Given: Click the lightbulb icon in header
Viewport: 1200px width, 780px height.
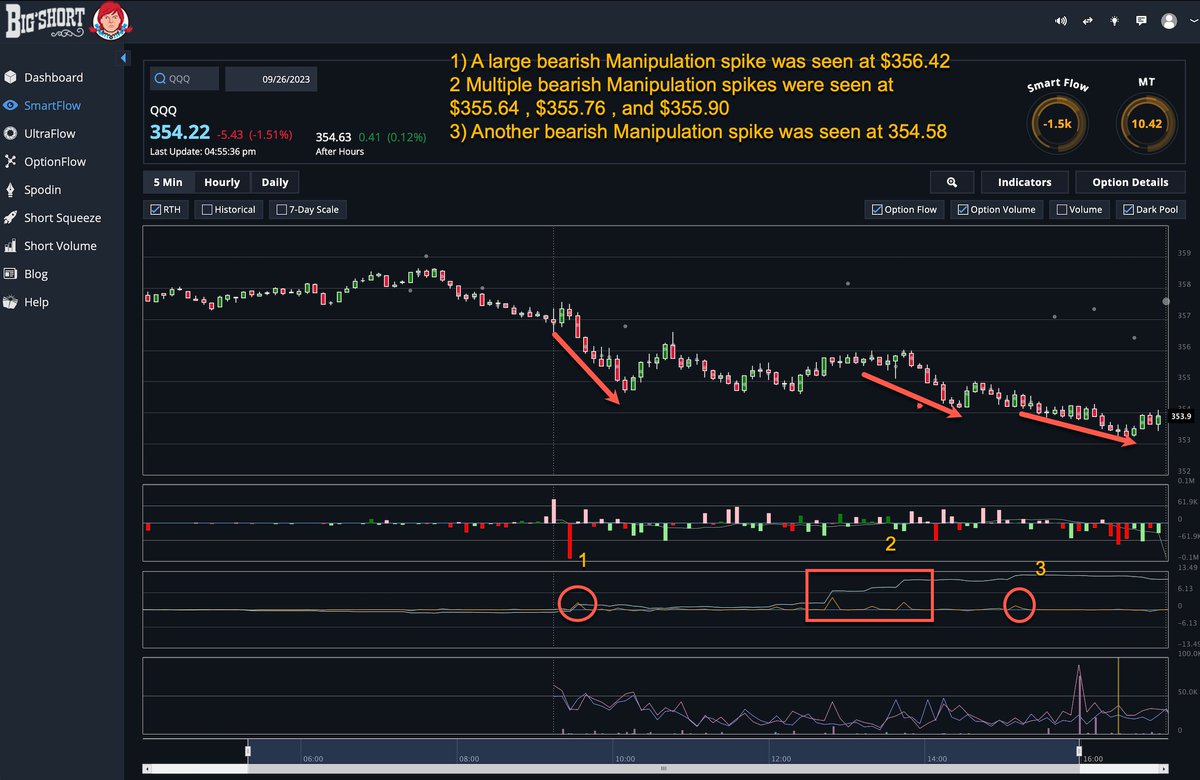Looking at the screenshot, I should pos(1115,21).
